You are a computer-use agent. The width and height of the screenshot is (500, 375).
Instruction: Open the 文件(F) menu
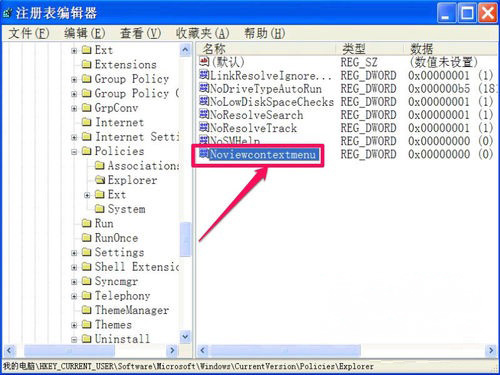click(29, 33)
